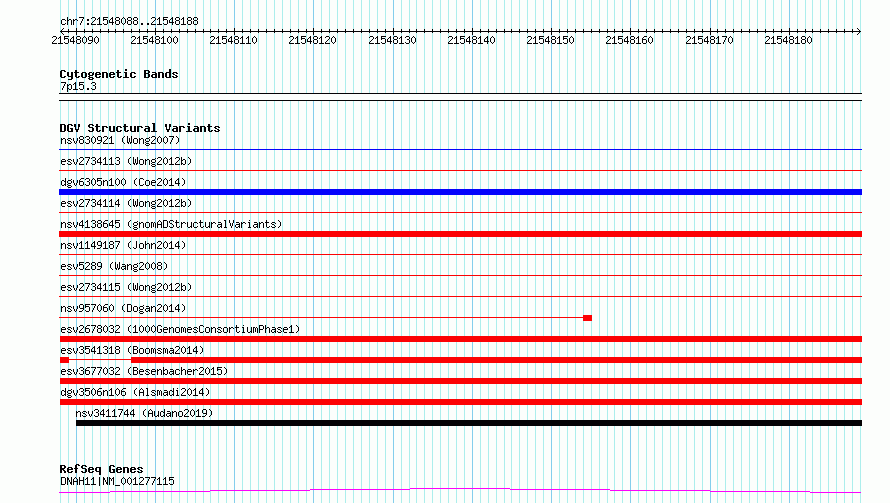Click the red dgv3506n106 variant bar

(x=460, y=402)
